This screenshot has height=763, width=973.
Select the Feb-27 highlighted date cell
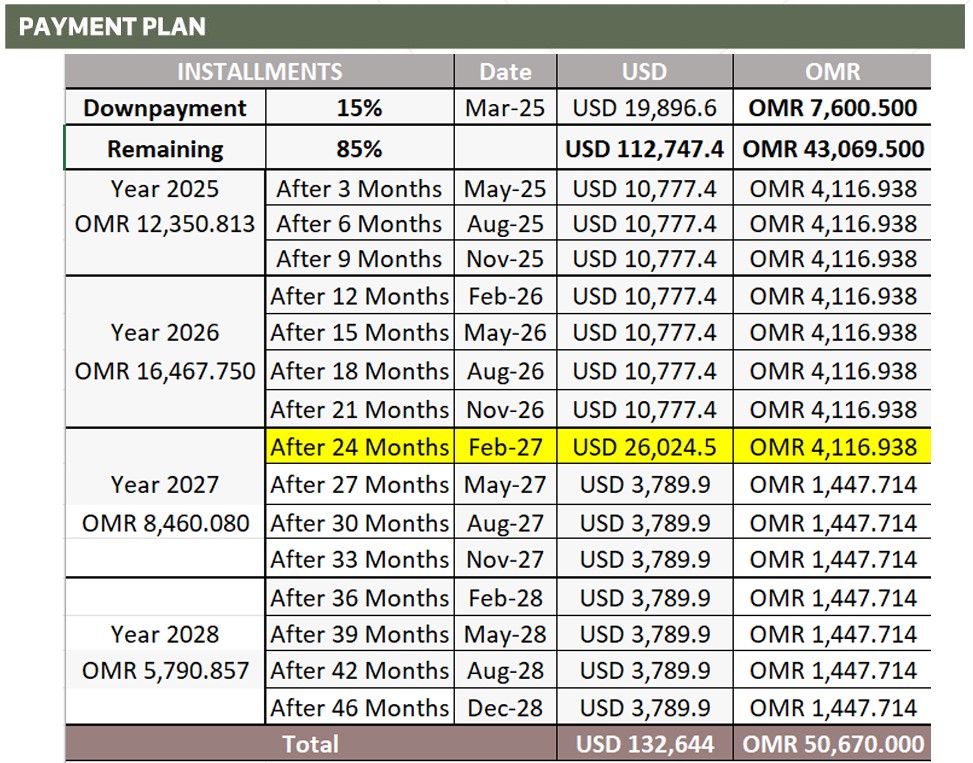[x=505, y=446]
